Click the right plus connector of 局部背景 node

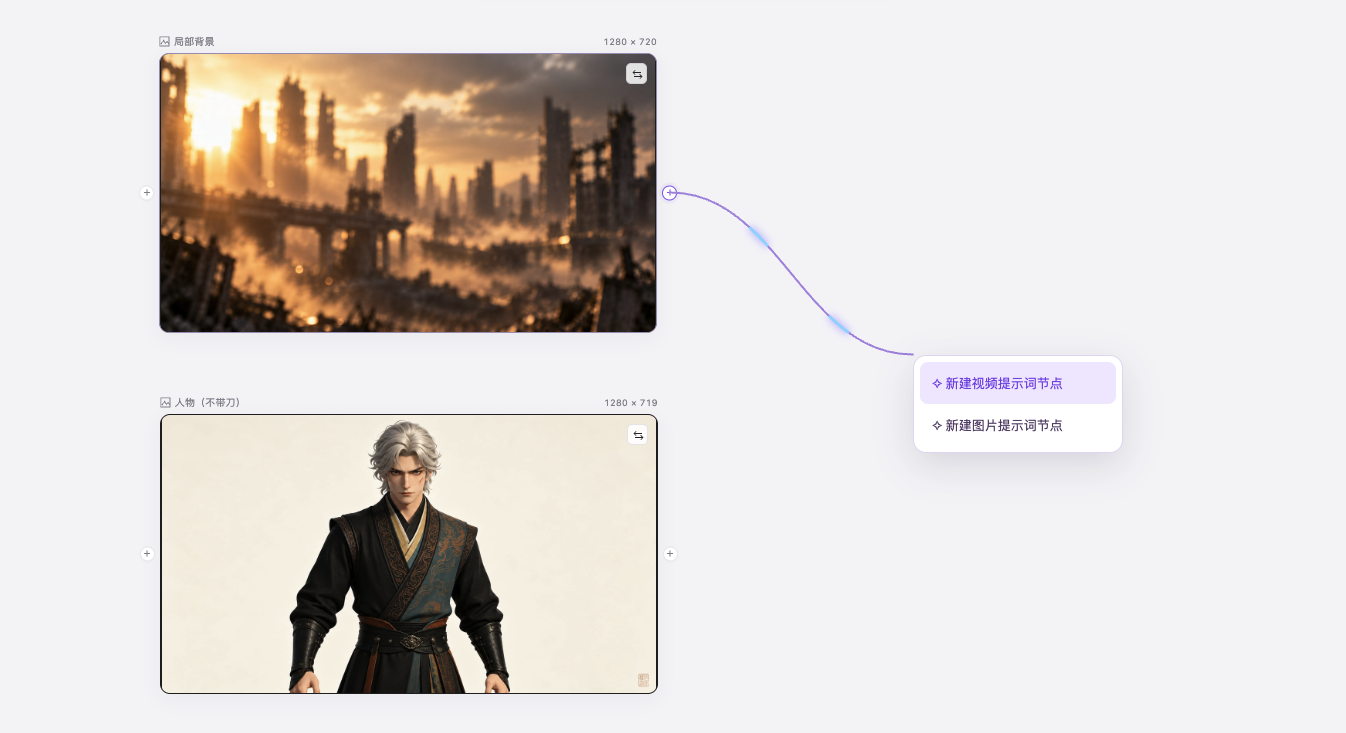tap(670, 193)
